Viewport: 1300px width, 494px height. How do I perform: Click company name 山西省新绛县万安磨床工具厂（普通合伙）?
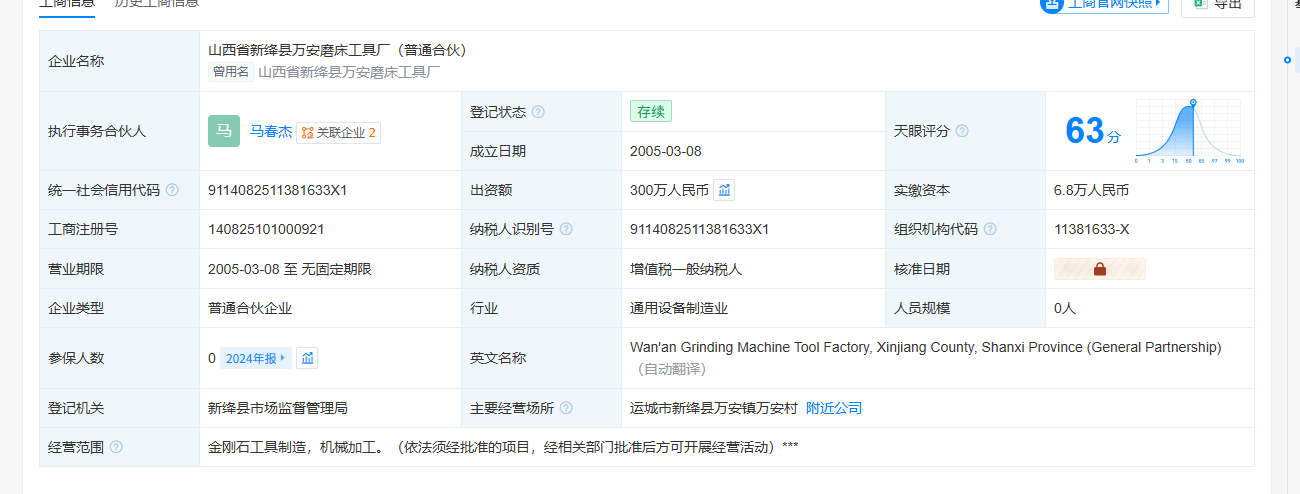339,50
